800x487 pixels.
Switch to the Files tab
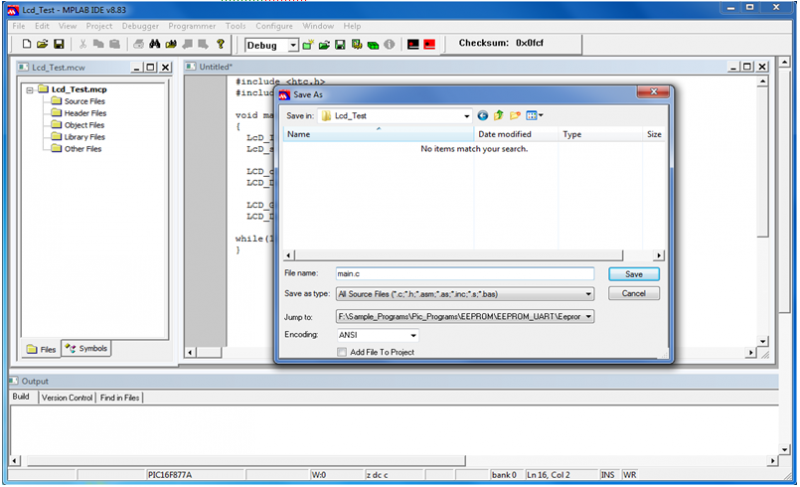(x=41, y=349)
